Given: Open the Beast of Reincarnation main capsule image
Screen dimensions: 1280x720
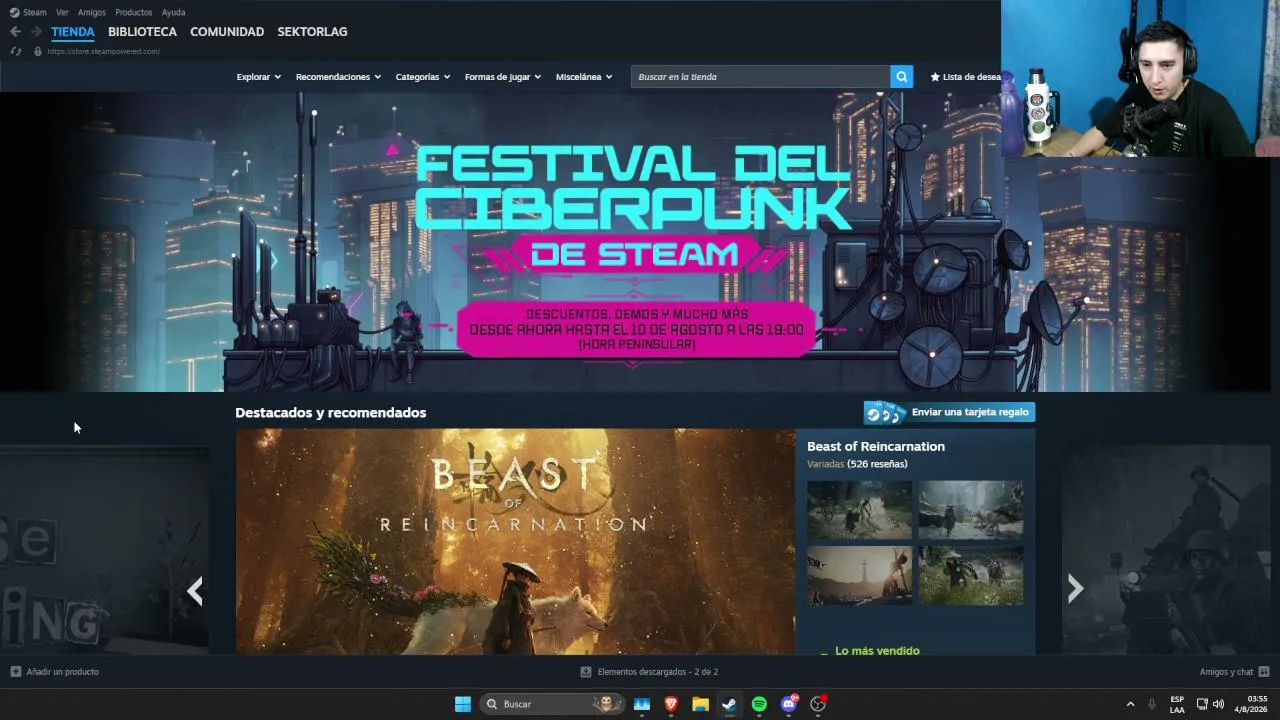Looking at the screenshot, I should point(515,542).
